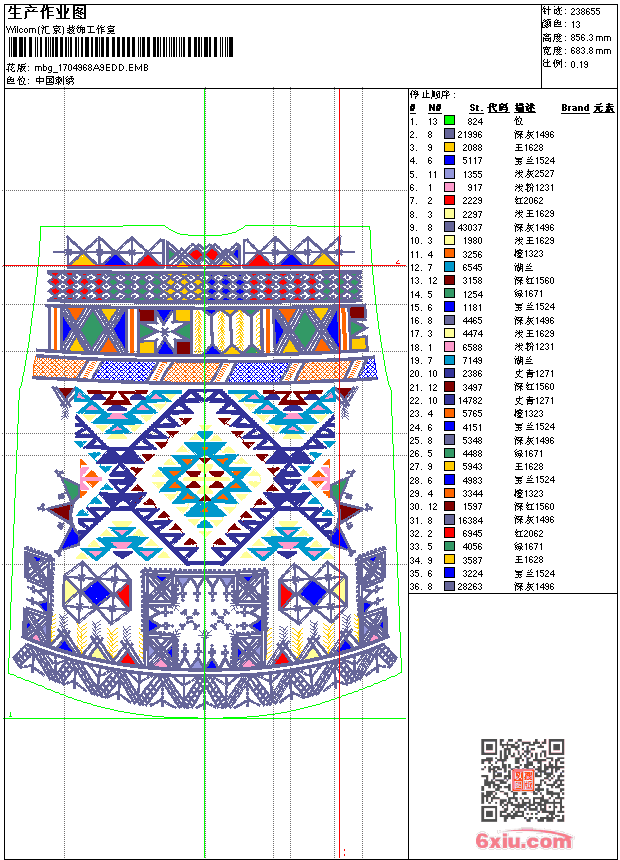Viewport: 620px width, 860px height.
Task: Click stitch count 43037 in row 9
Action: [470, 227]
